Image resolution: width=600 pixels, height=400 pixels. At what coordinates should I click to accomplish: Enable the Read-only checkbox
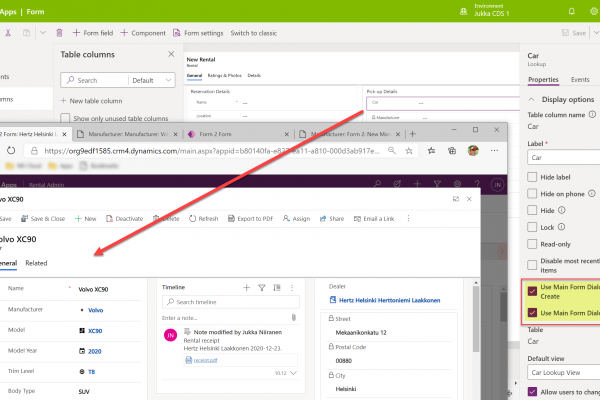pos(532,244)
